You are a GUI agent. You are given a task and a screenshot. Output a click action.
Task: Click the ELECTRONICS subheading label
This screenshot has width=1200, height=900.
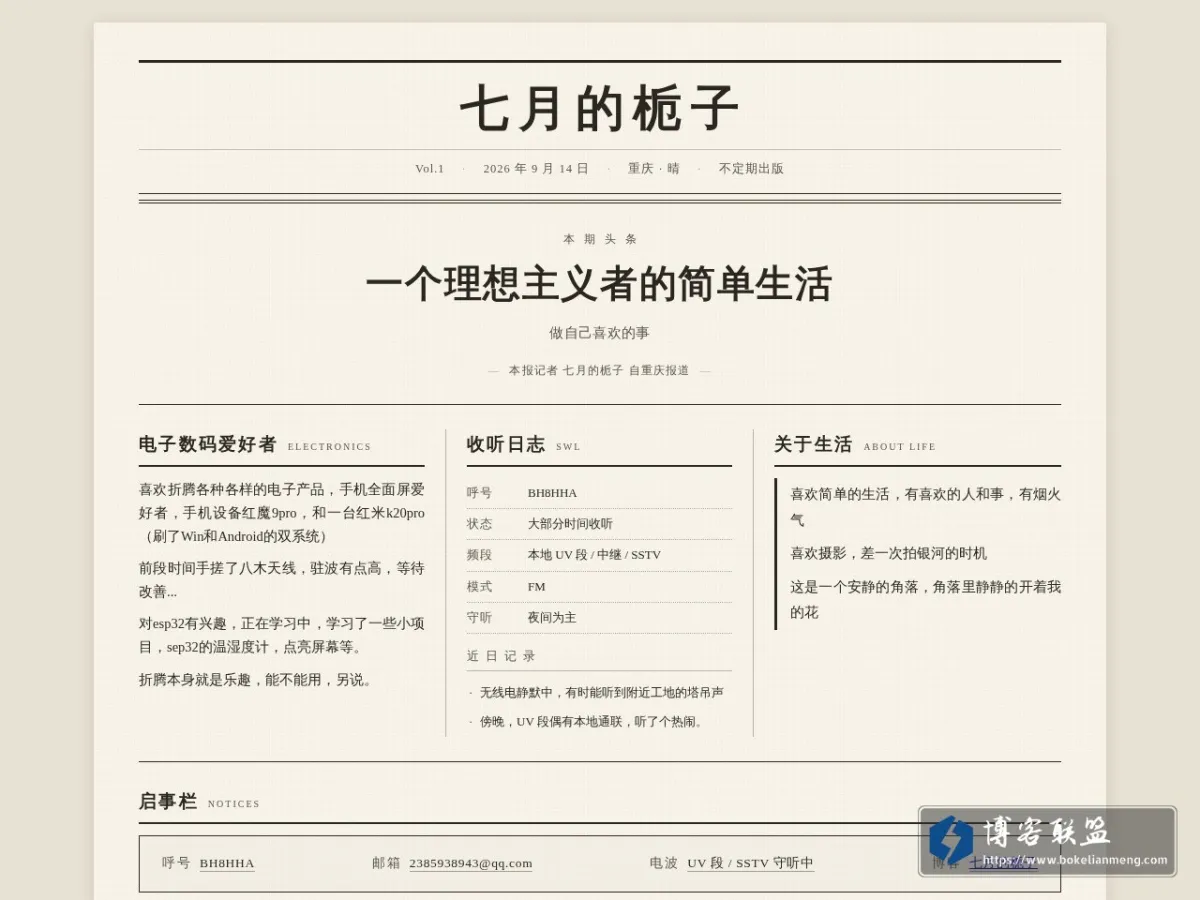329,447
